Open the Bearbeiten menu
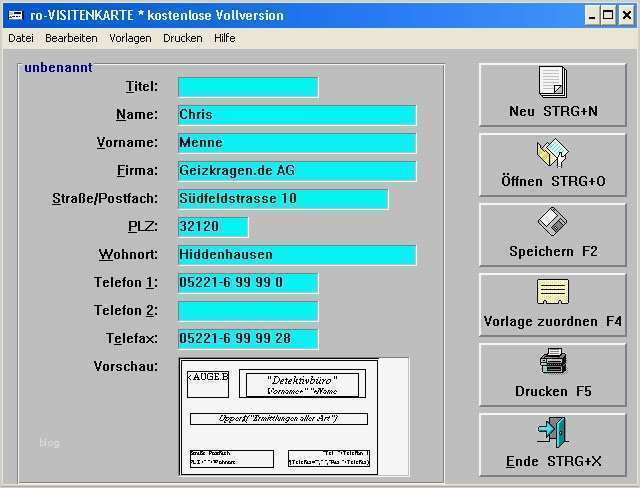This screenshot has height=488, width=640. click(71, 38)
